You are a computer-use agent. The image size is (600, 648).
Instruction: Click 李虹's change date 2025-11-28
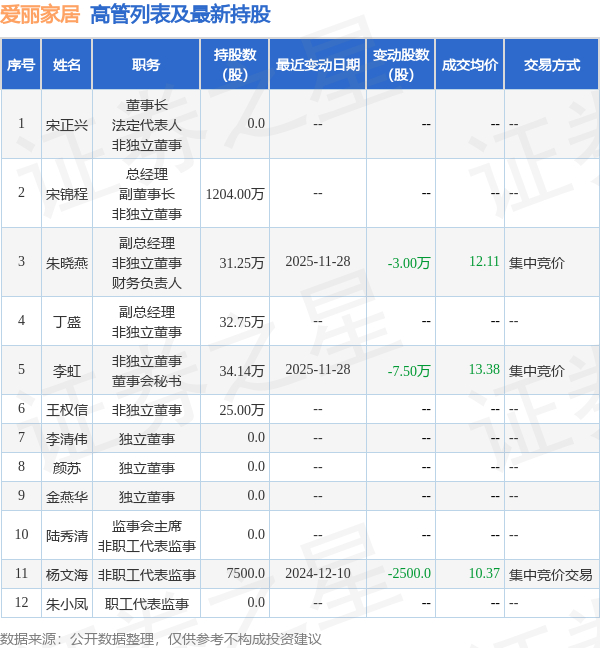318,369
